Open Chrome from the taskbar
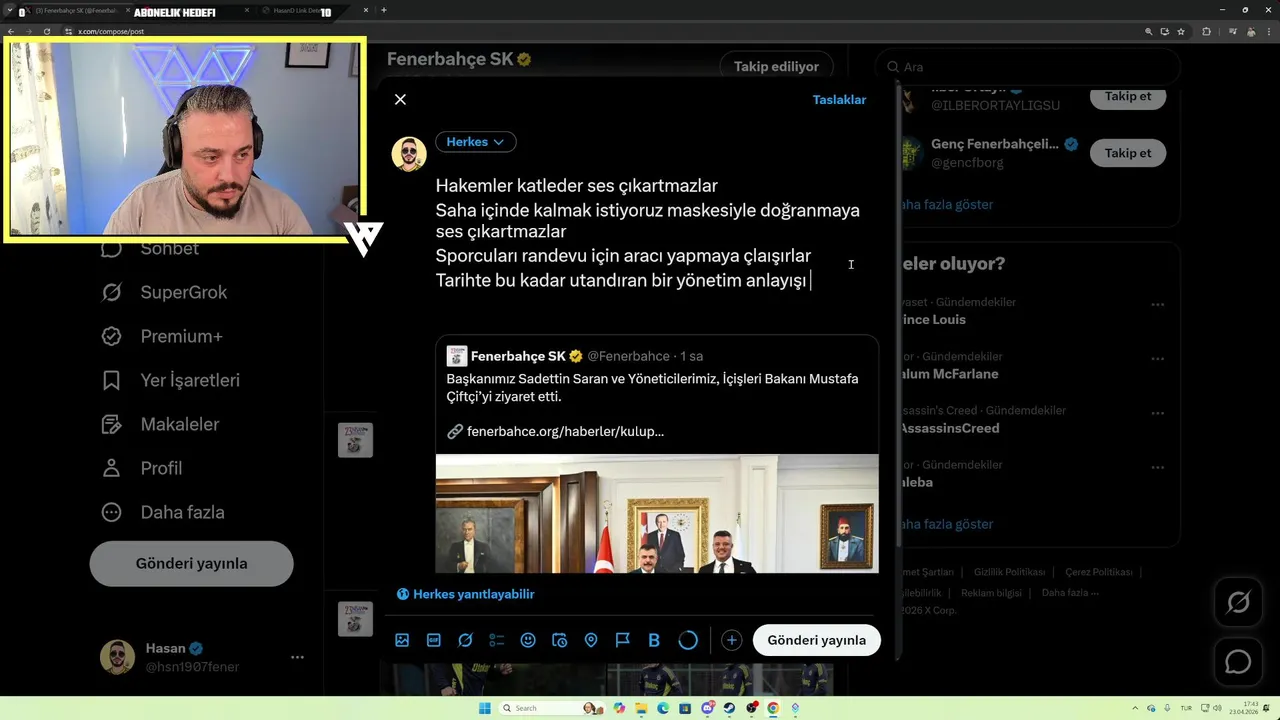This screenshot has width=1280, height=720. (773, 708)
